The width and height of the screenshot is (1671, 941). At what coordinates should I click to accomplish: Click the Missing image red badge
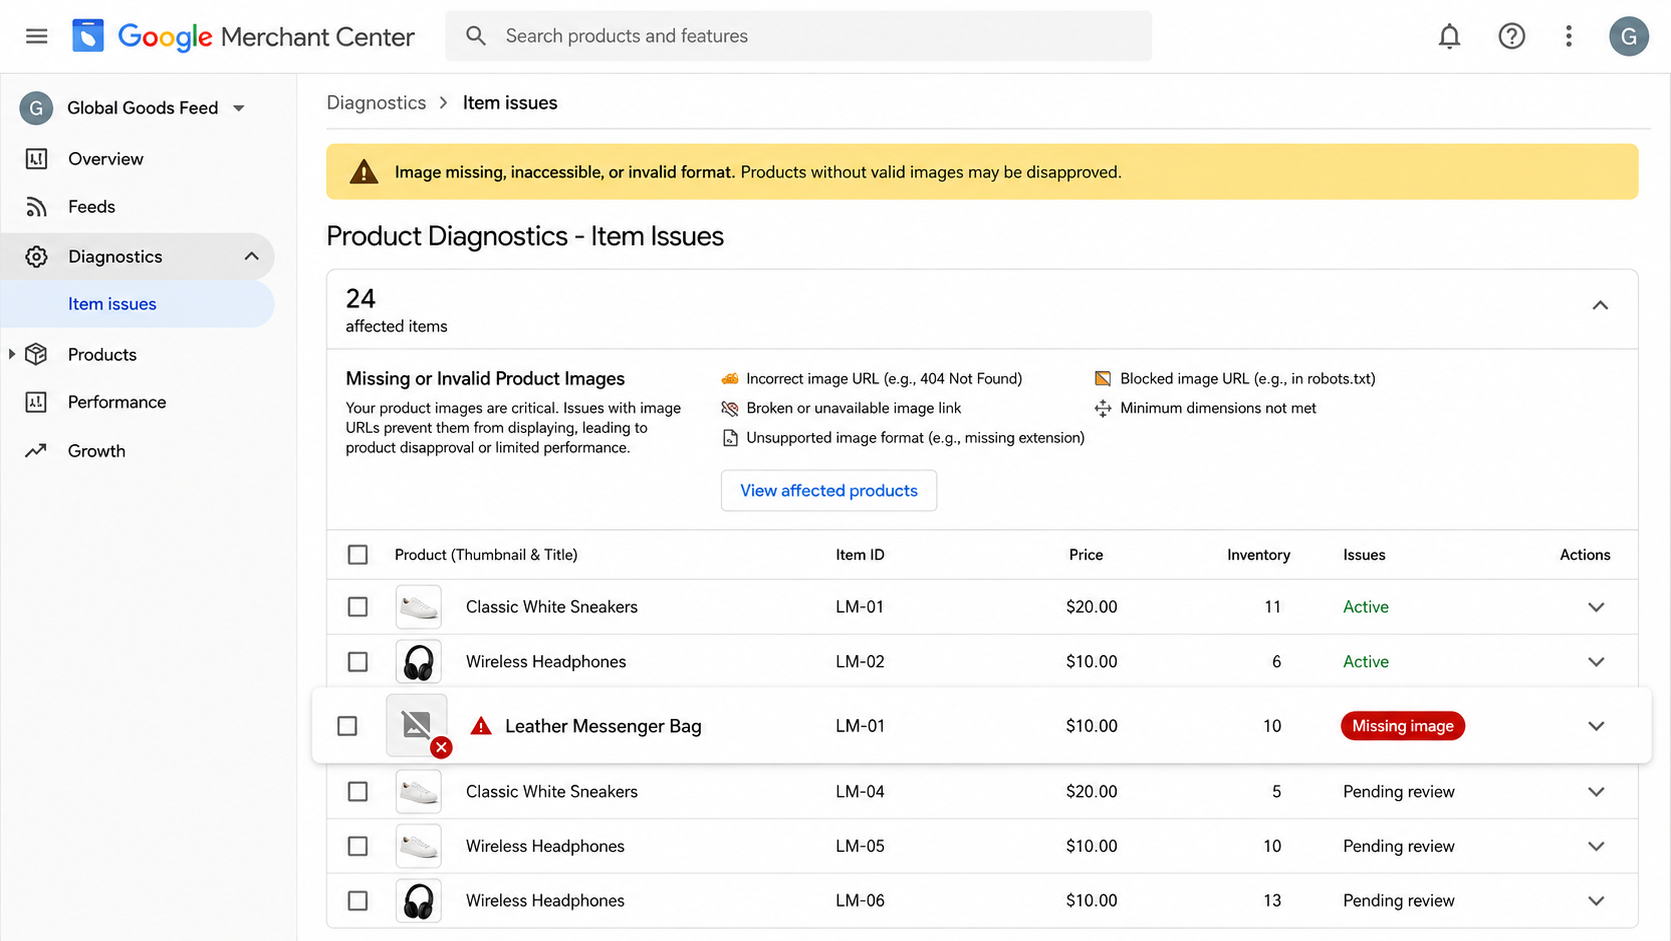tap(1402, 726)
